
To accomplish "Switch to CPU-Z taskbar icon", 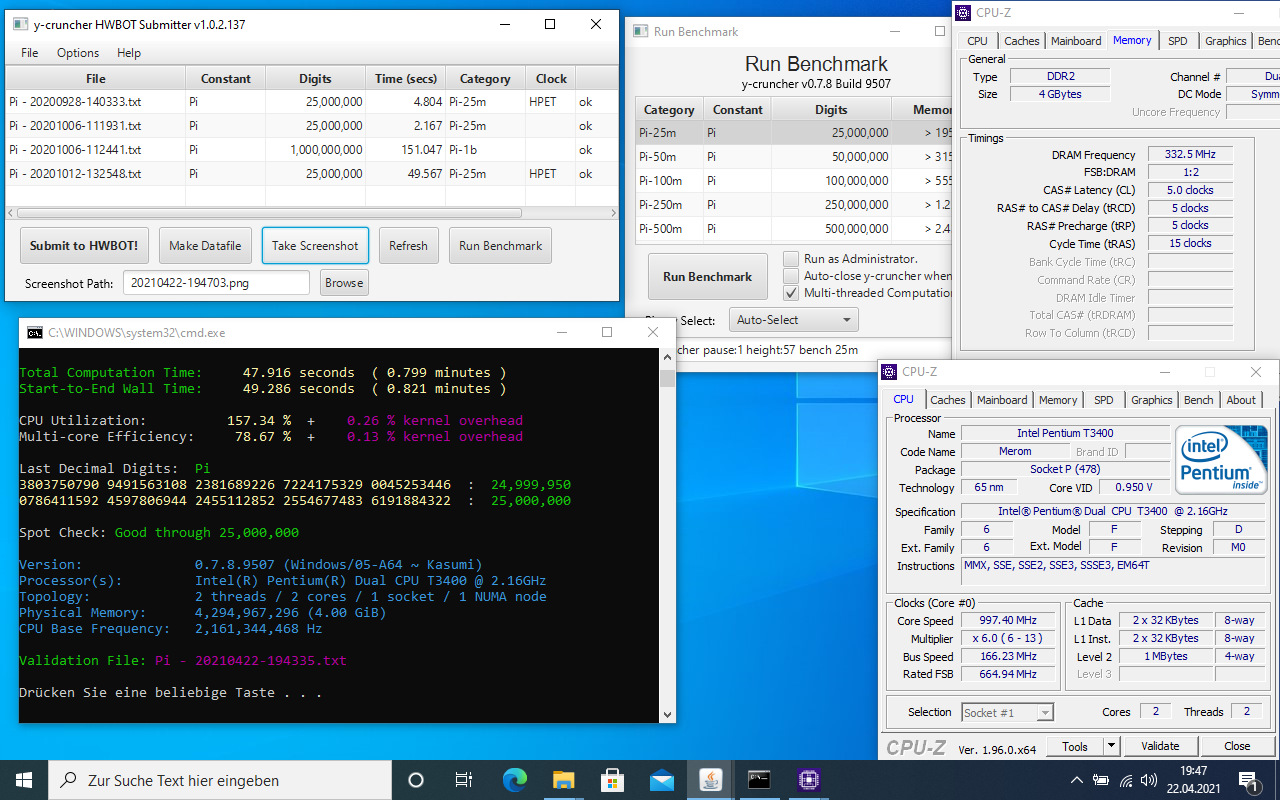I will (808, 780).
